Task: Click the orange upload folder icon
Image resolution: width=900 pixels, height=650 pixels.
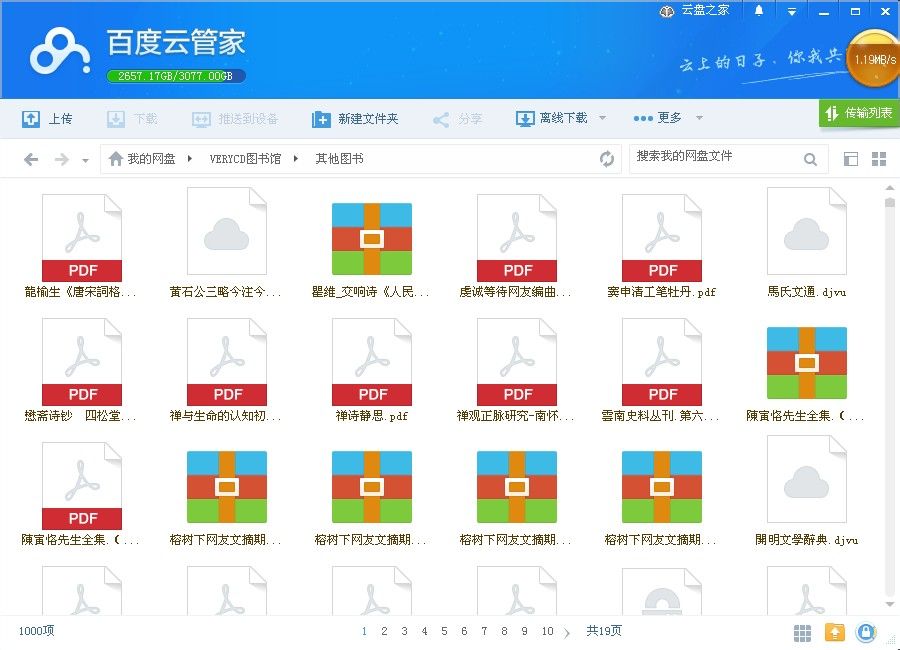Action: tap(835, 632)
